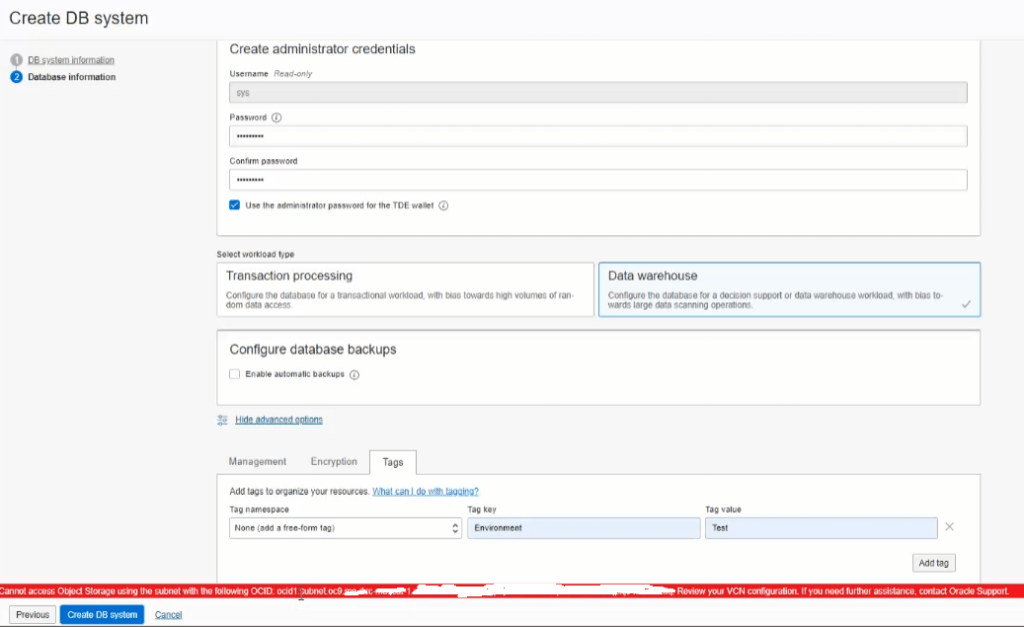Click the Add tag button
The height and width of the screenshot is (627, 1024).
coord(933,563)
